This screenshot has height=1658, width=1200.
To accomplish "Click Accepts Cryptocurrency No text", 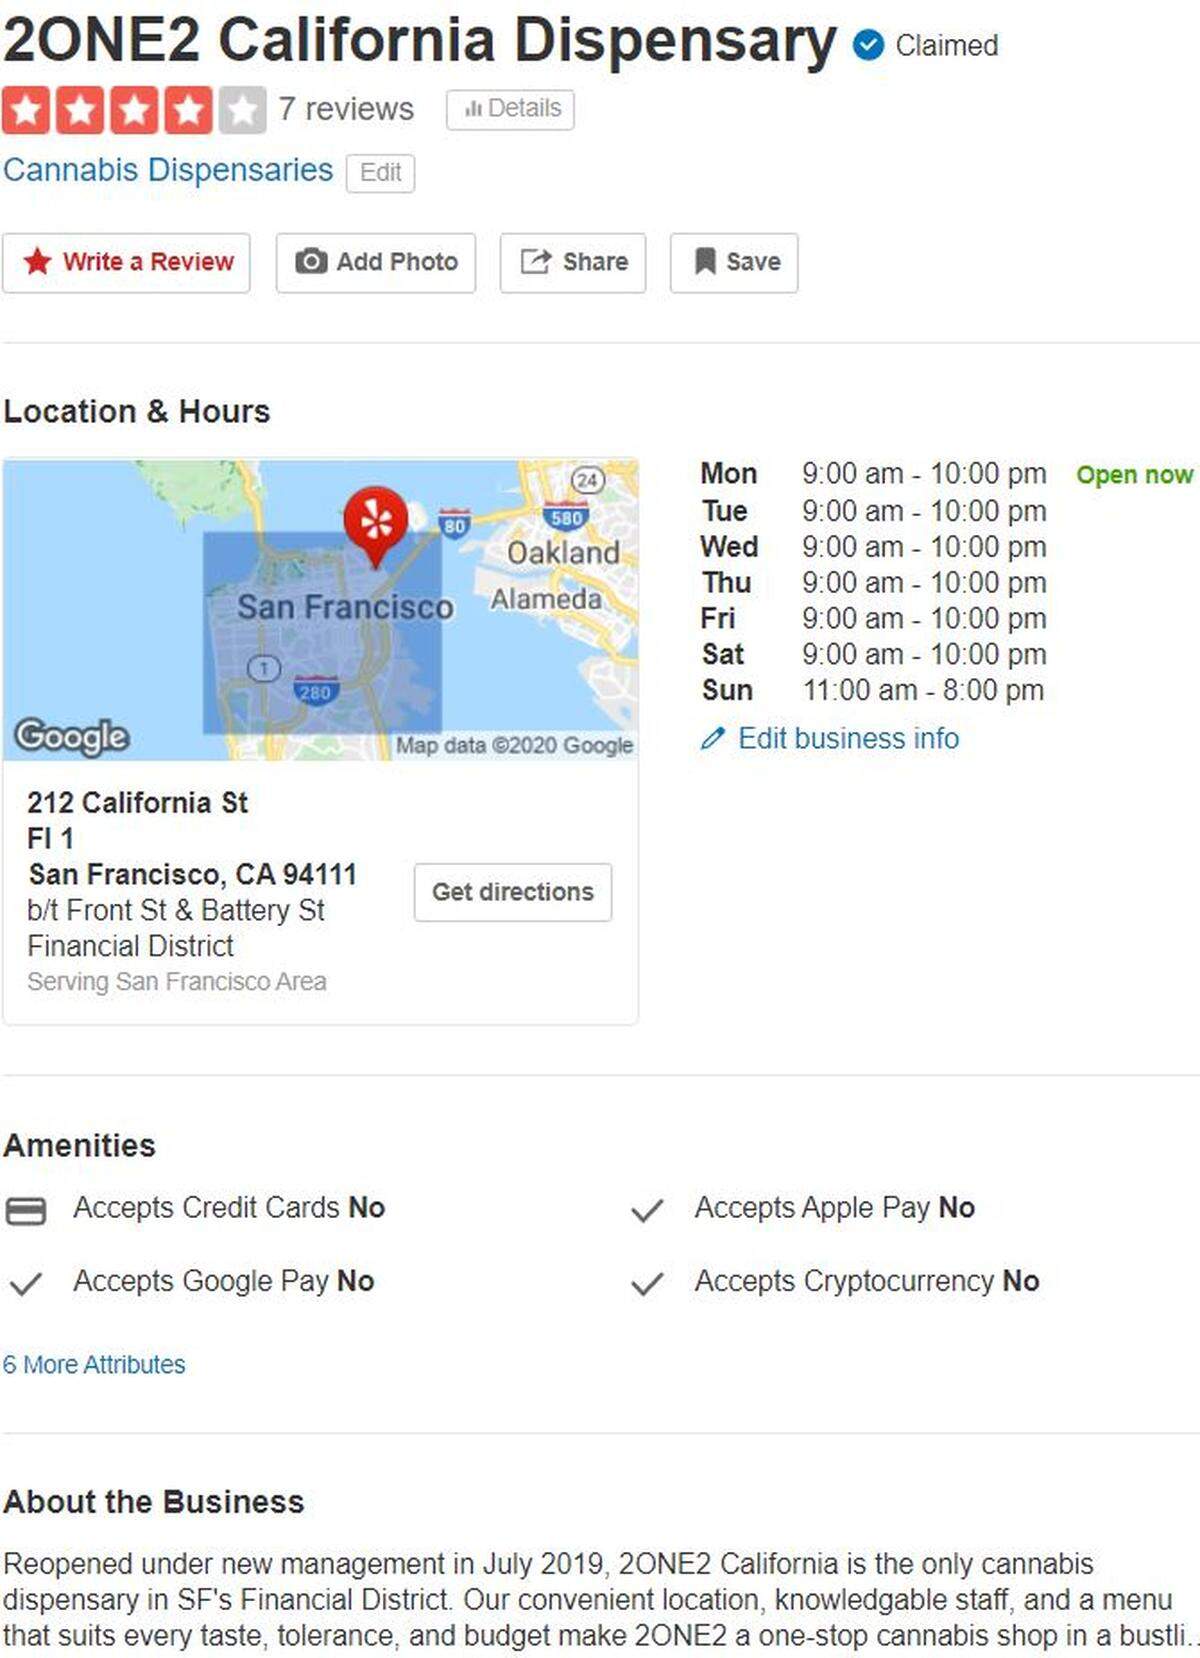I will click(867, 1281).
